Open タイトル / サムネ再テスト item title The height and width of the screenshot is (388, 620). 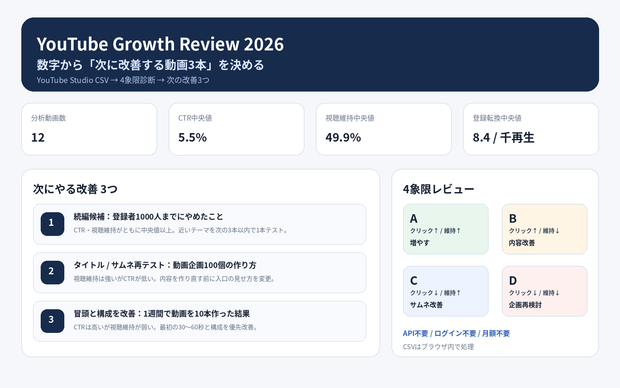[x=165, y=265]
